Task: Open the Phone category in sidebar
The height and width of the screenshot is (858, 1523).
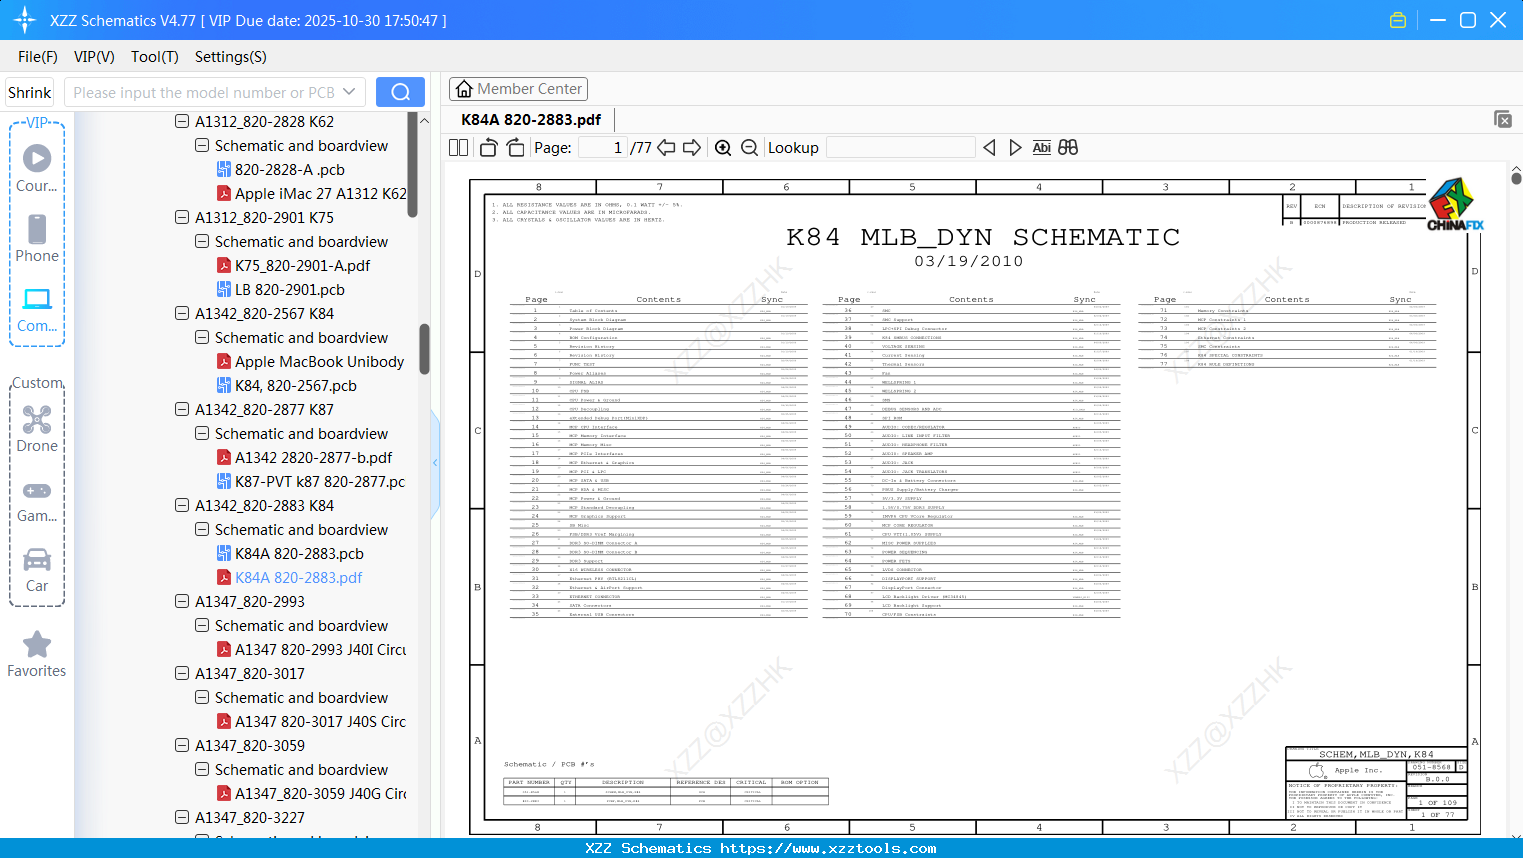Action: coord(37,239)
